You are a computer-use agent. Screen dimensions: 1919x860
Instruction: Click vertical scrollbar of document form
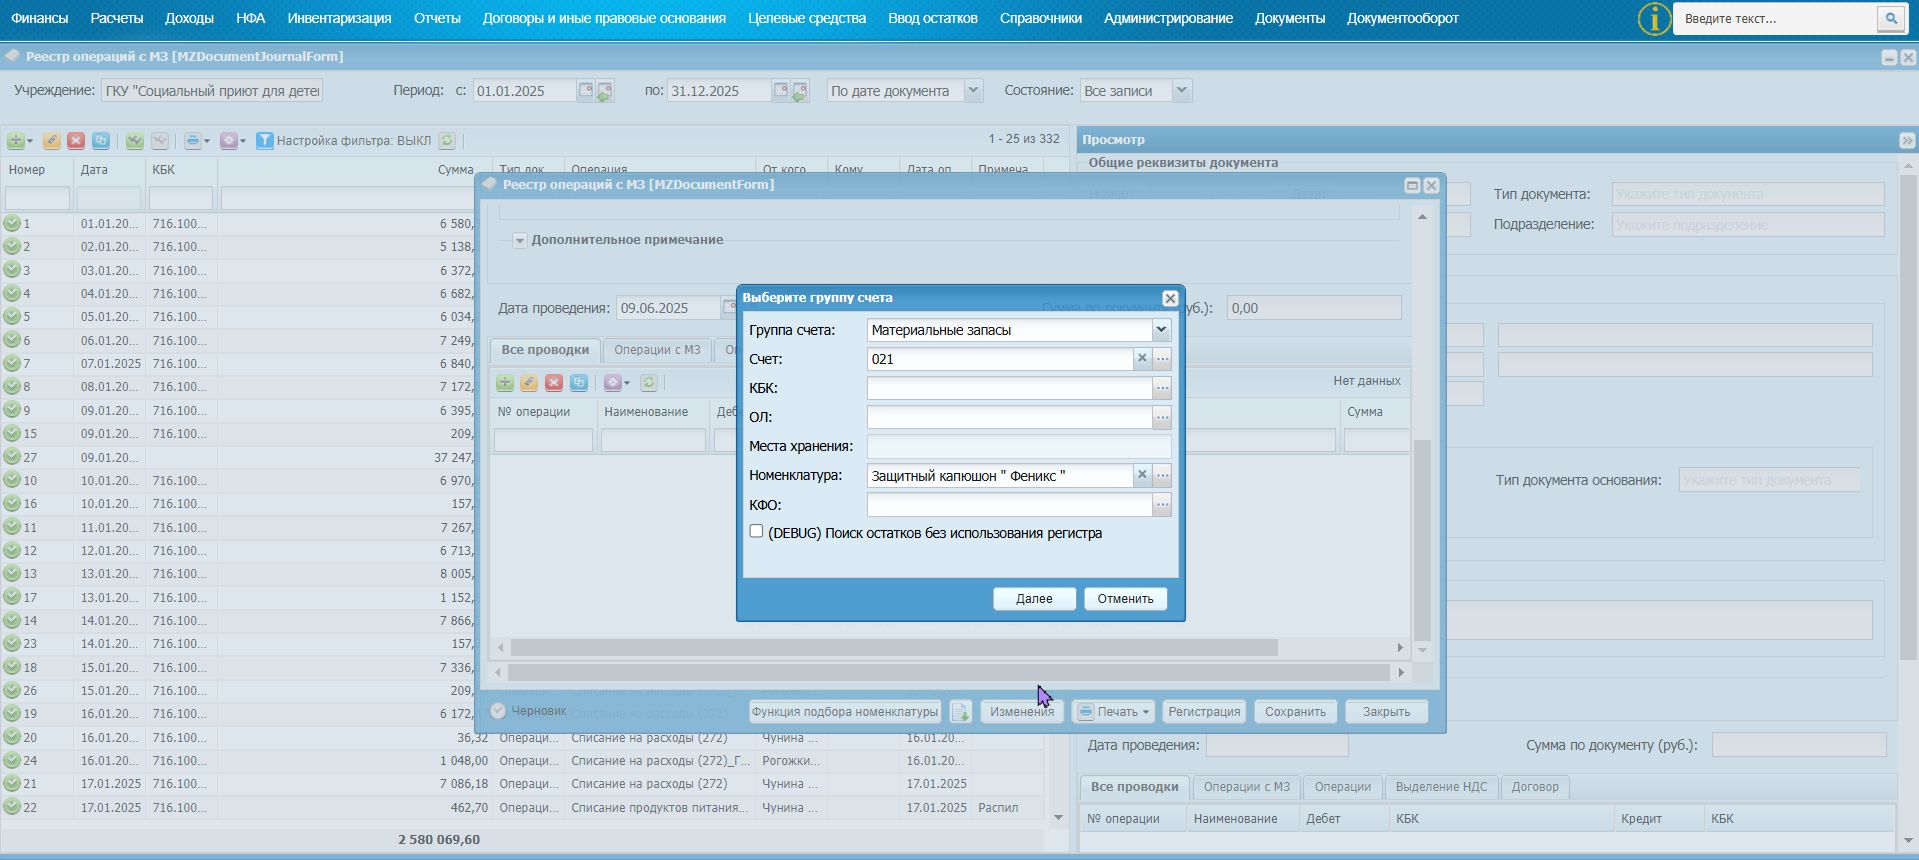(x=1422, y=540)
